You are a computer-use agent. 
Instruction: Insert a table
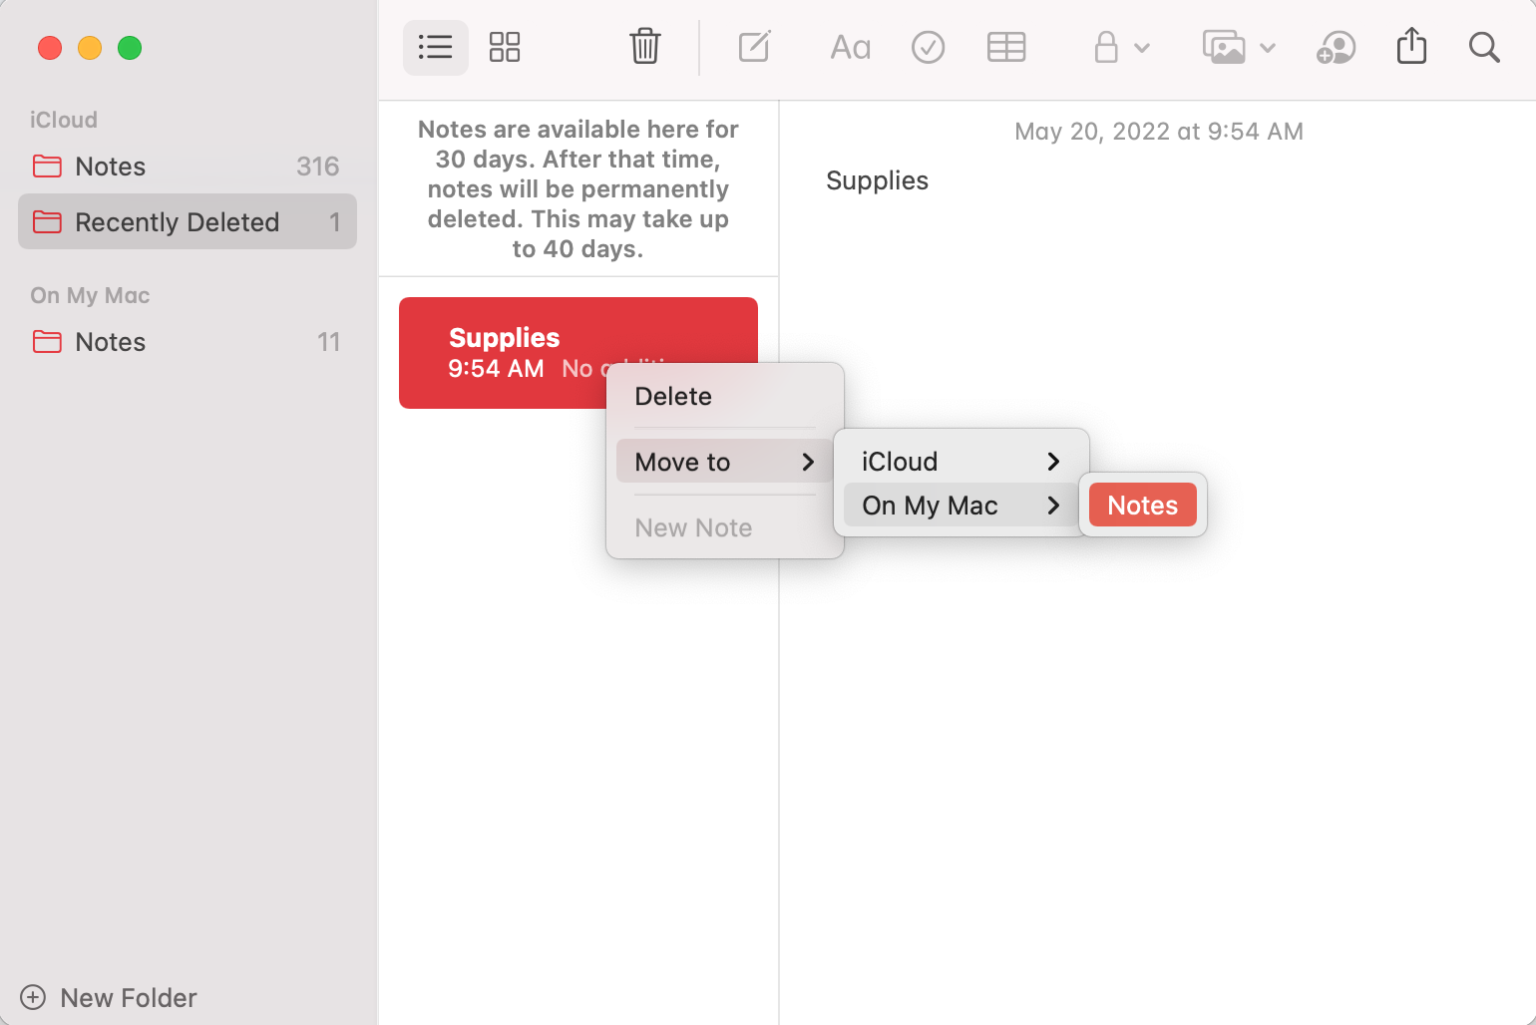[1006, 47]
